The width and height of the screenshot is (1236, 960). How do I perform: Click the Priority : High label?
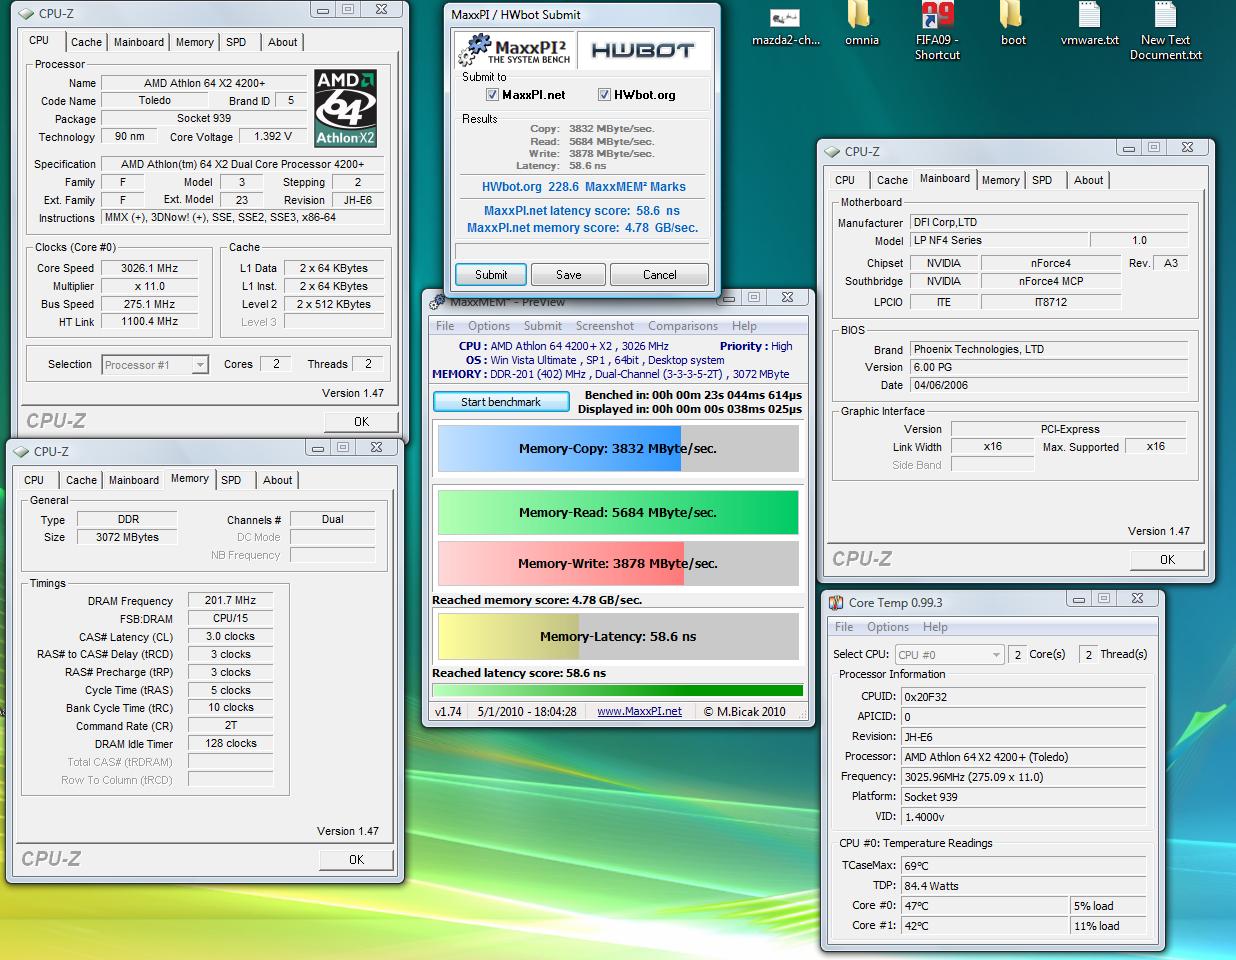click(756, 346)
